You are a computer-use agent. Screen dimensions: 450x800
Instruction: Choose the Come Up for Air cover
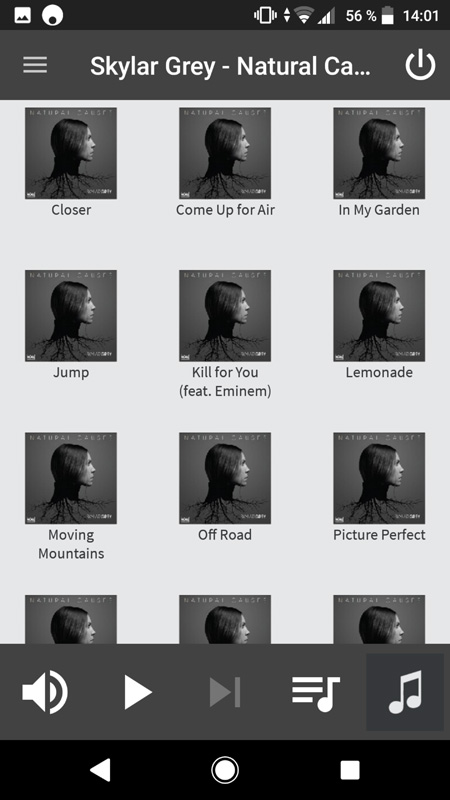pyautogui.click(x=225, y=153)
